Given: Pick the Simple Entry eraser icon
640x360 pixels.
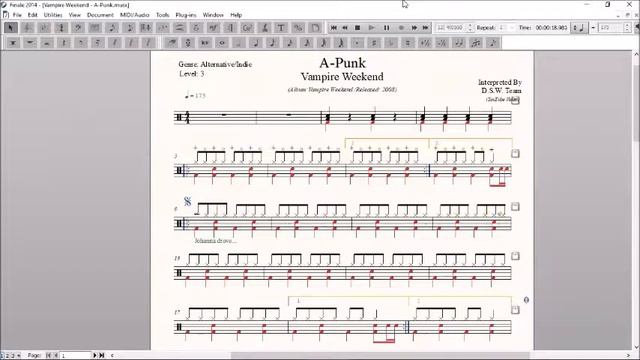Looking at the screenshot, I should [171, 43].
